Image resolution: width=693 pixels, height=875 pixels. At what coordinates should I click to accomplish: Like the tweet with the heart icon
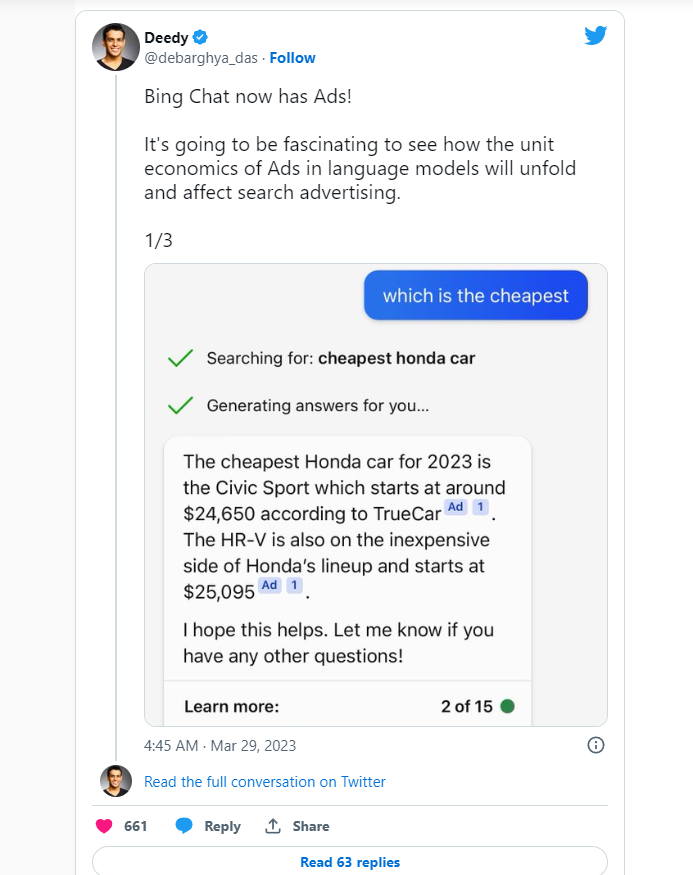104,826
